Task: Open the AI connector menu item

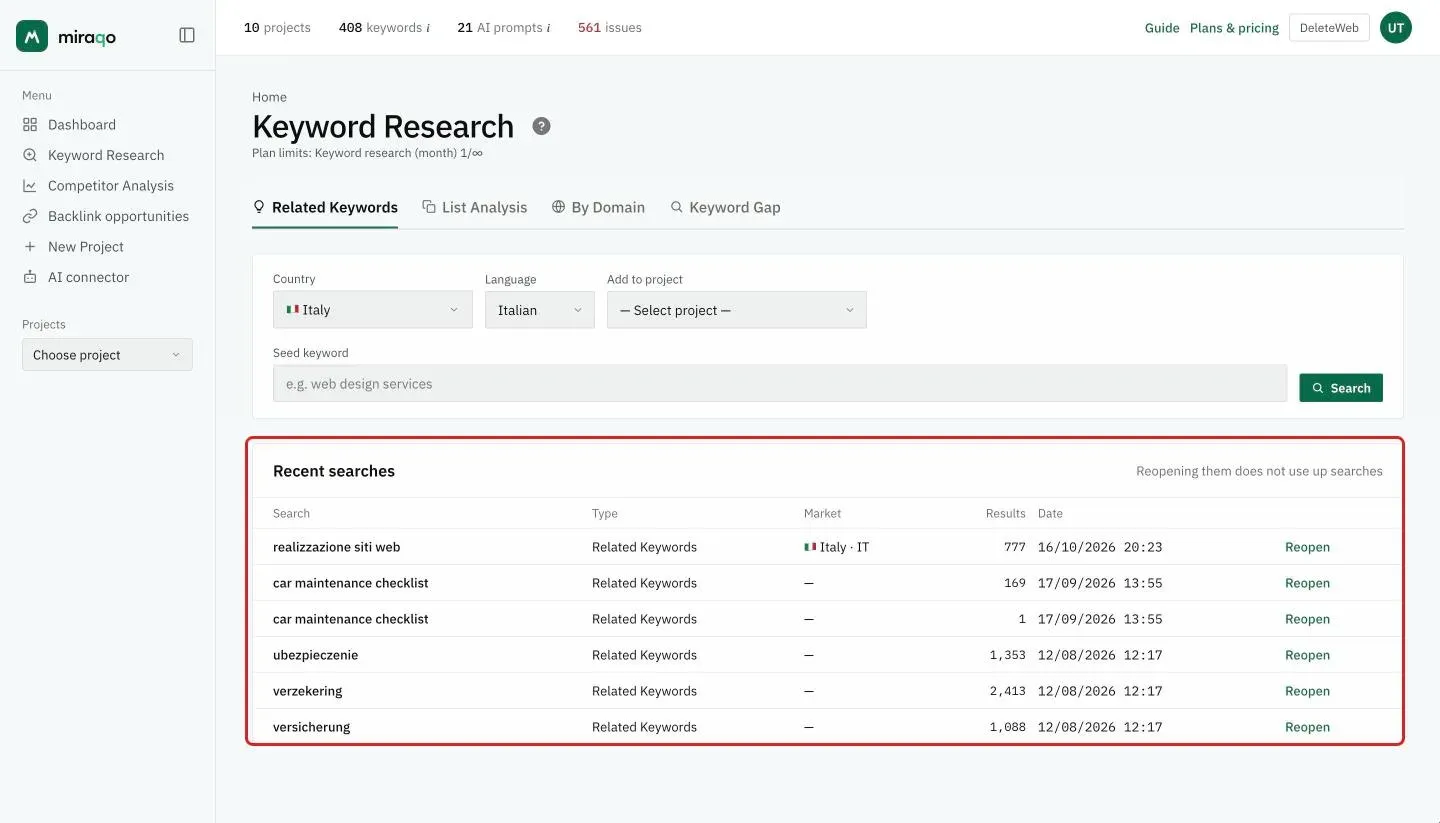Action: point(88,277)
